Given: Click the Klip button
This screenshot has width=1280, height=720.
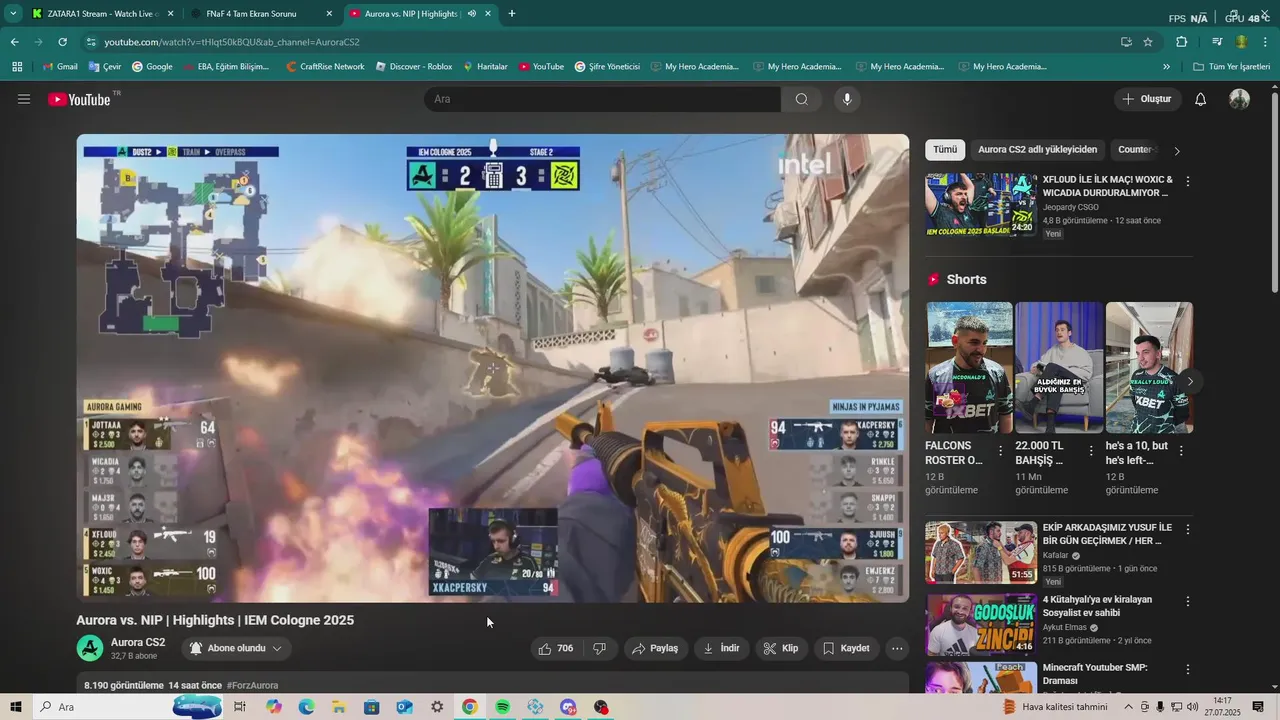Looking at the screenshot, I should coord(781,648).
